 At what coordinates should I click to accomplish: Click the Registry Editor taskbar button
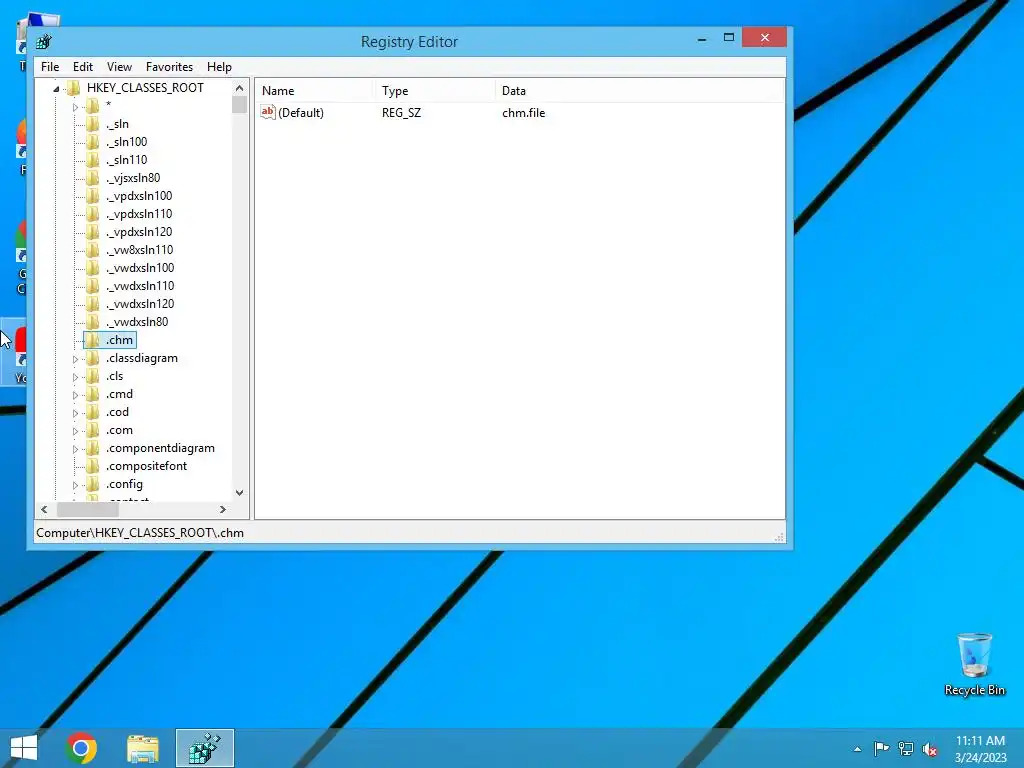coord(205,748)
